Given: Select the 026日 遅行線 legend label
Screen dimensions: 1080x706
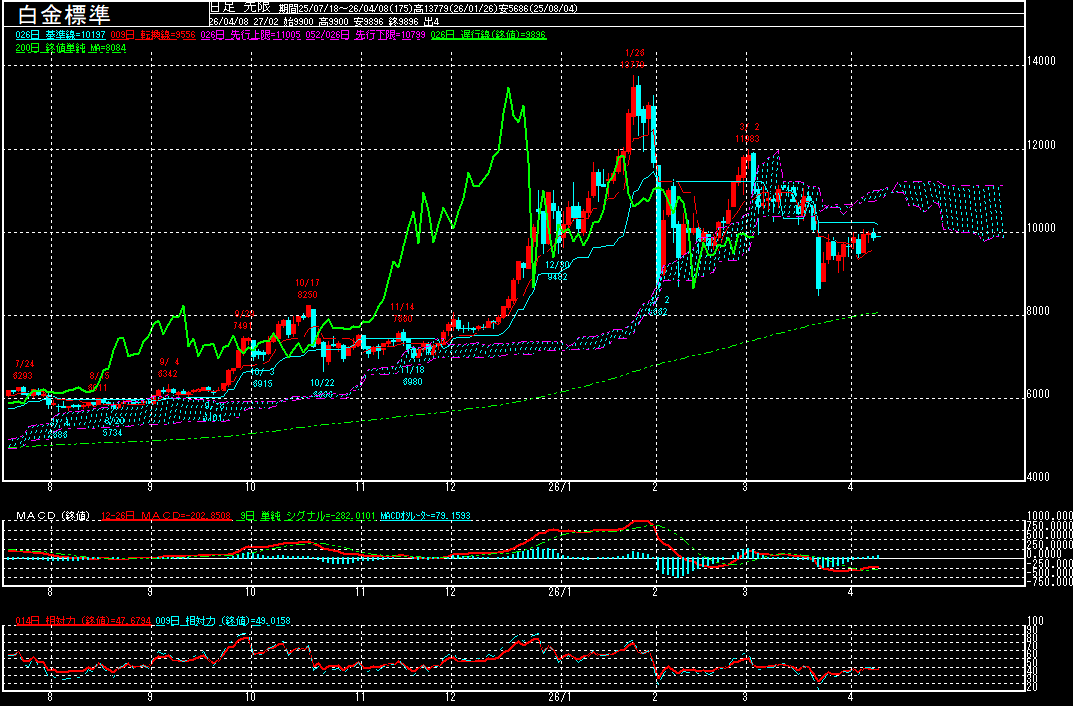Looking at the screenshot, I should click(x=489, y=34).
